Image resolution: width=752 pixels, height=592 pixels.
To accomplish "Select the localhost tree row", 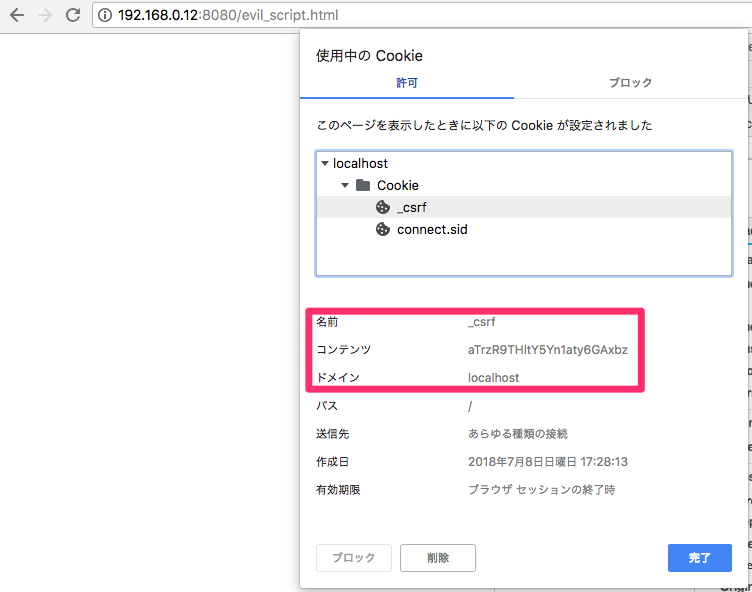I will [524, 164].
